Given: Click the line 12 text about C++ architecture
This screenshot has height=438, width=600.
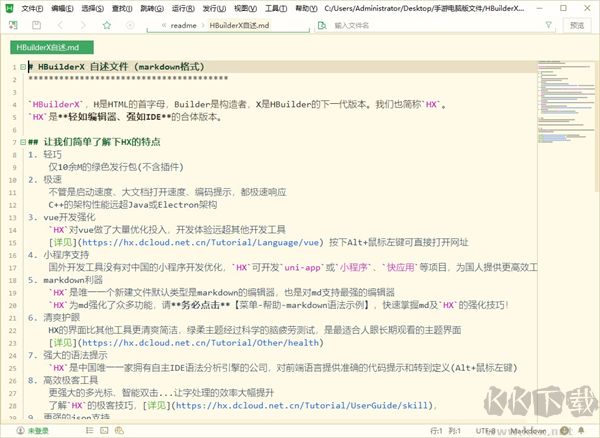Looking at the screenshot, I should click(133, 205).
